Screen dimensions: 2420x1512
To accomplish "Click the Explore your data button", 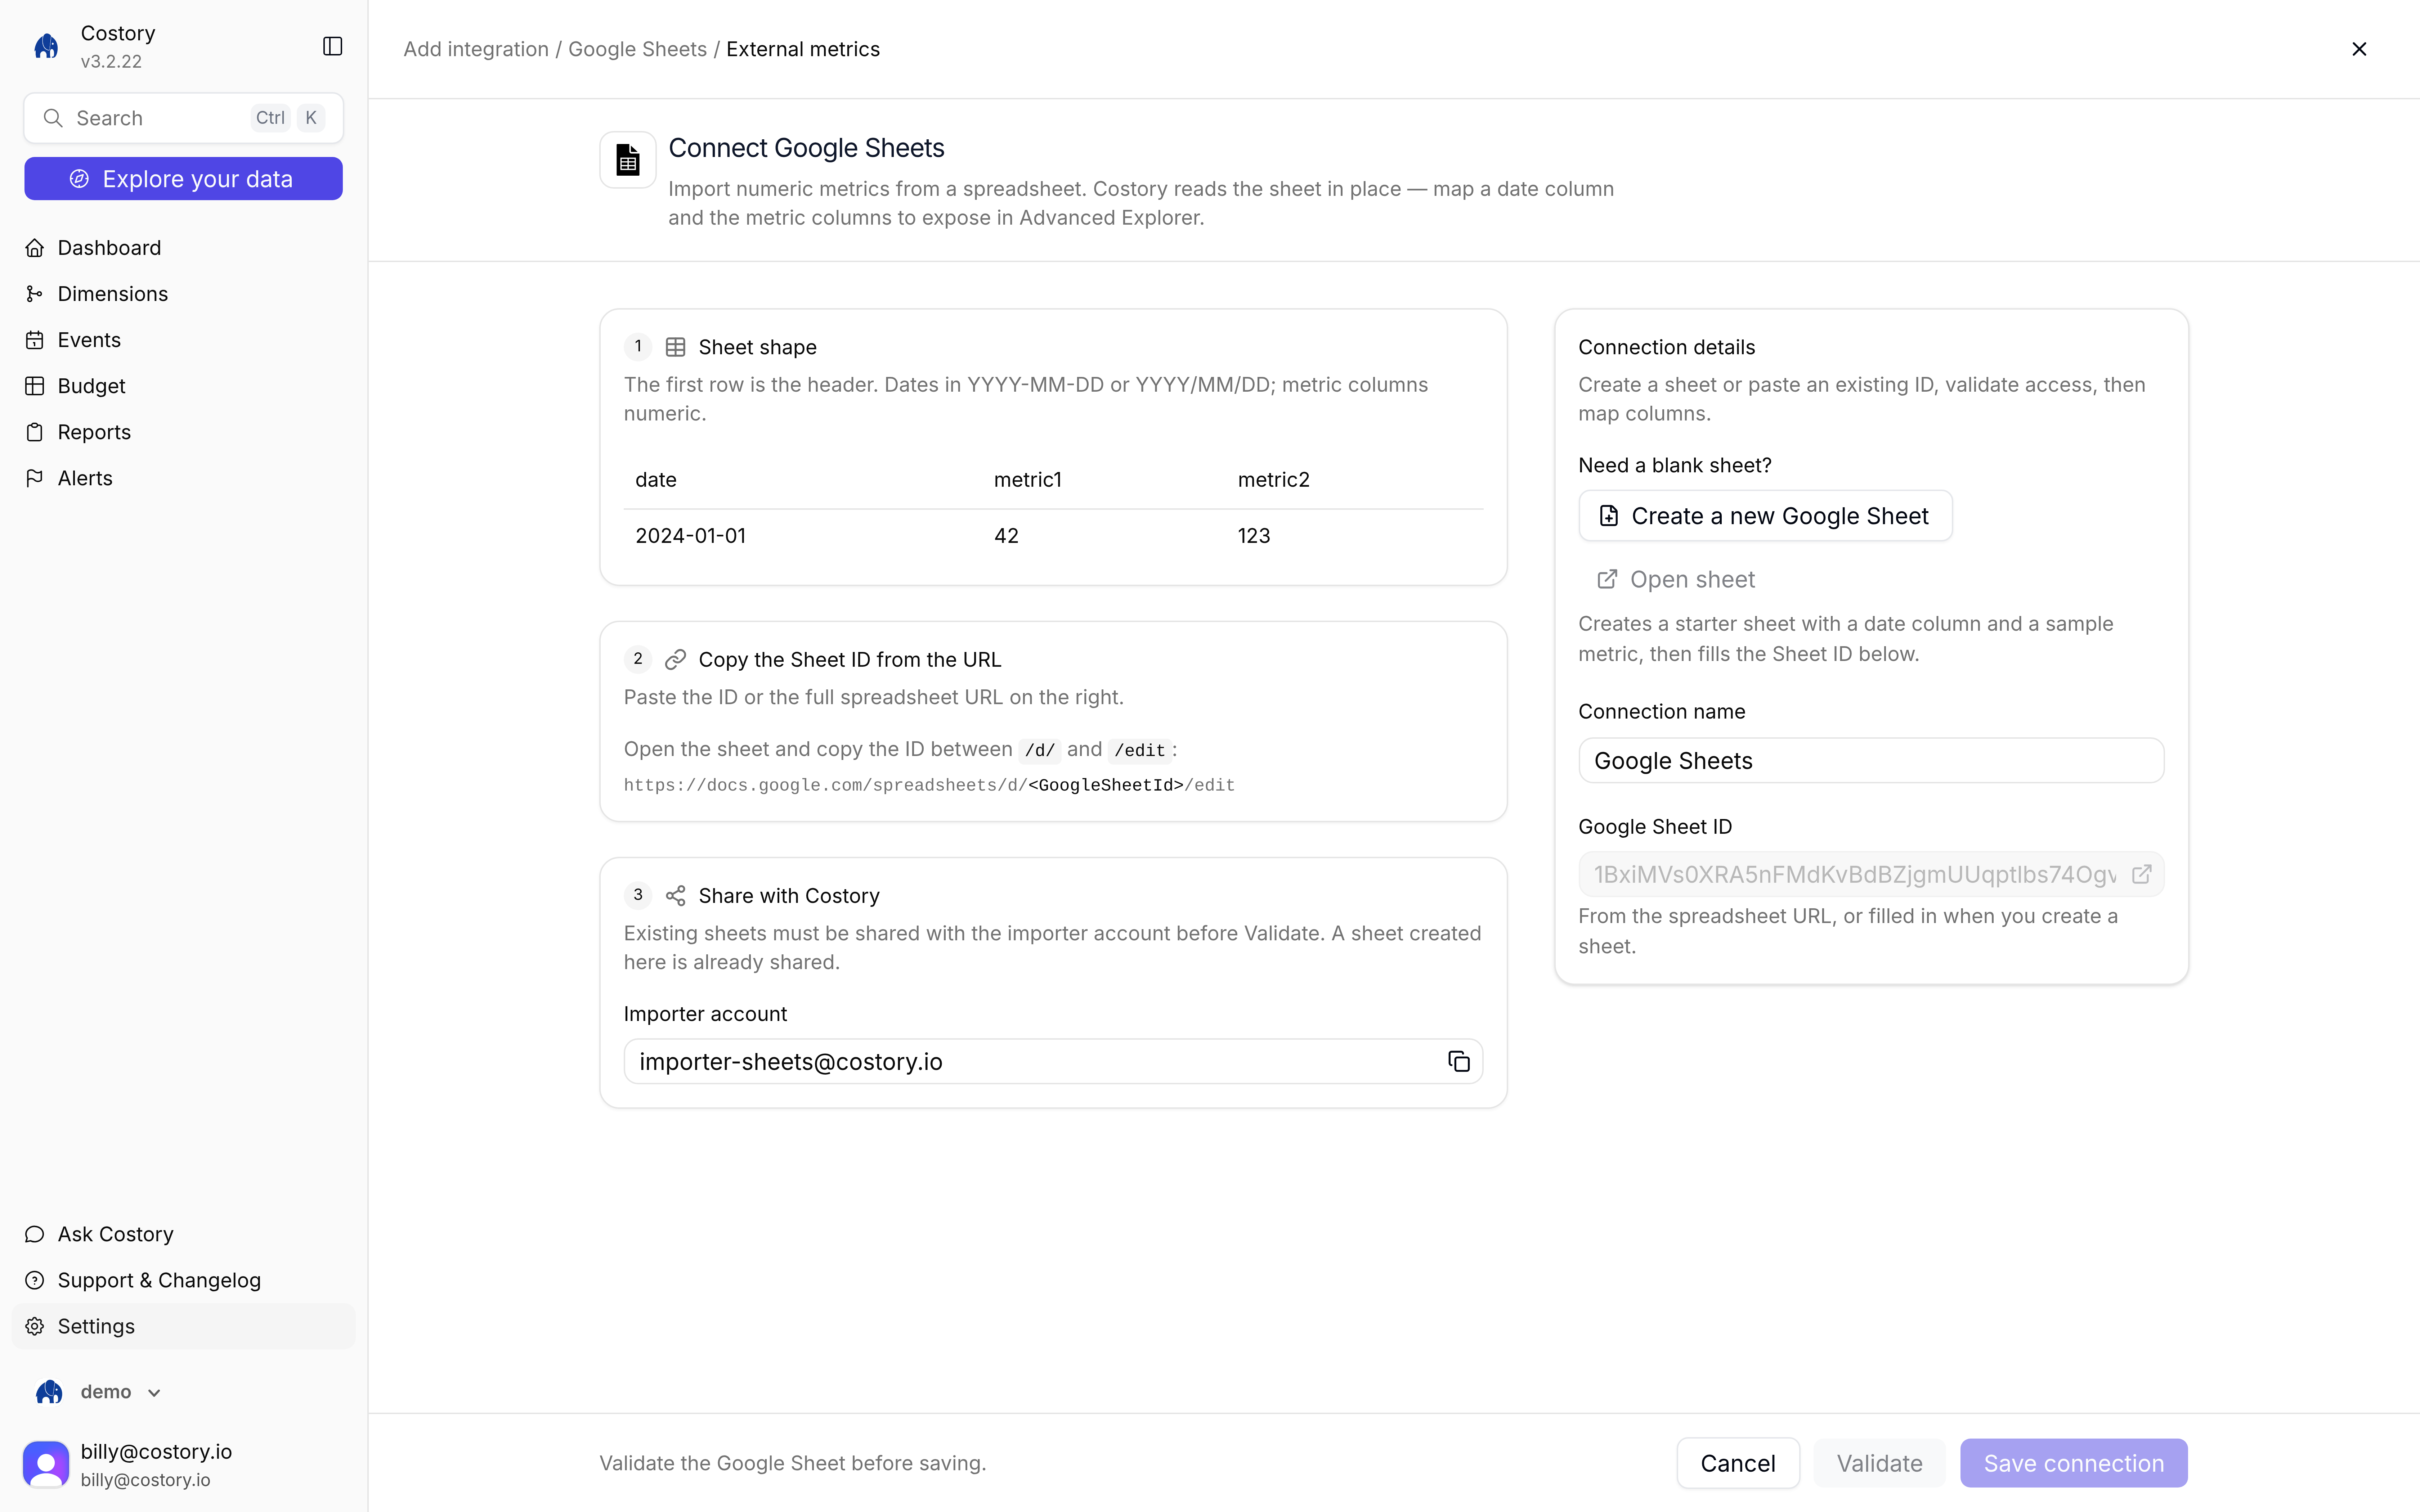I will [184, 179].
